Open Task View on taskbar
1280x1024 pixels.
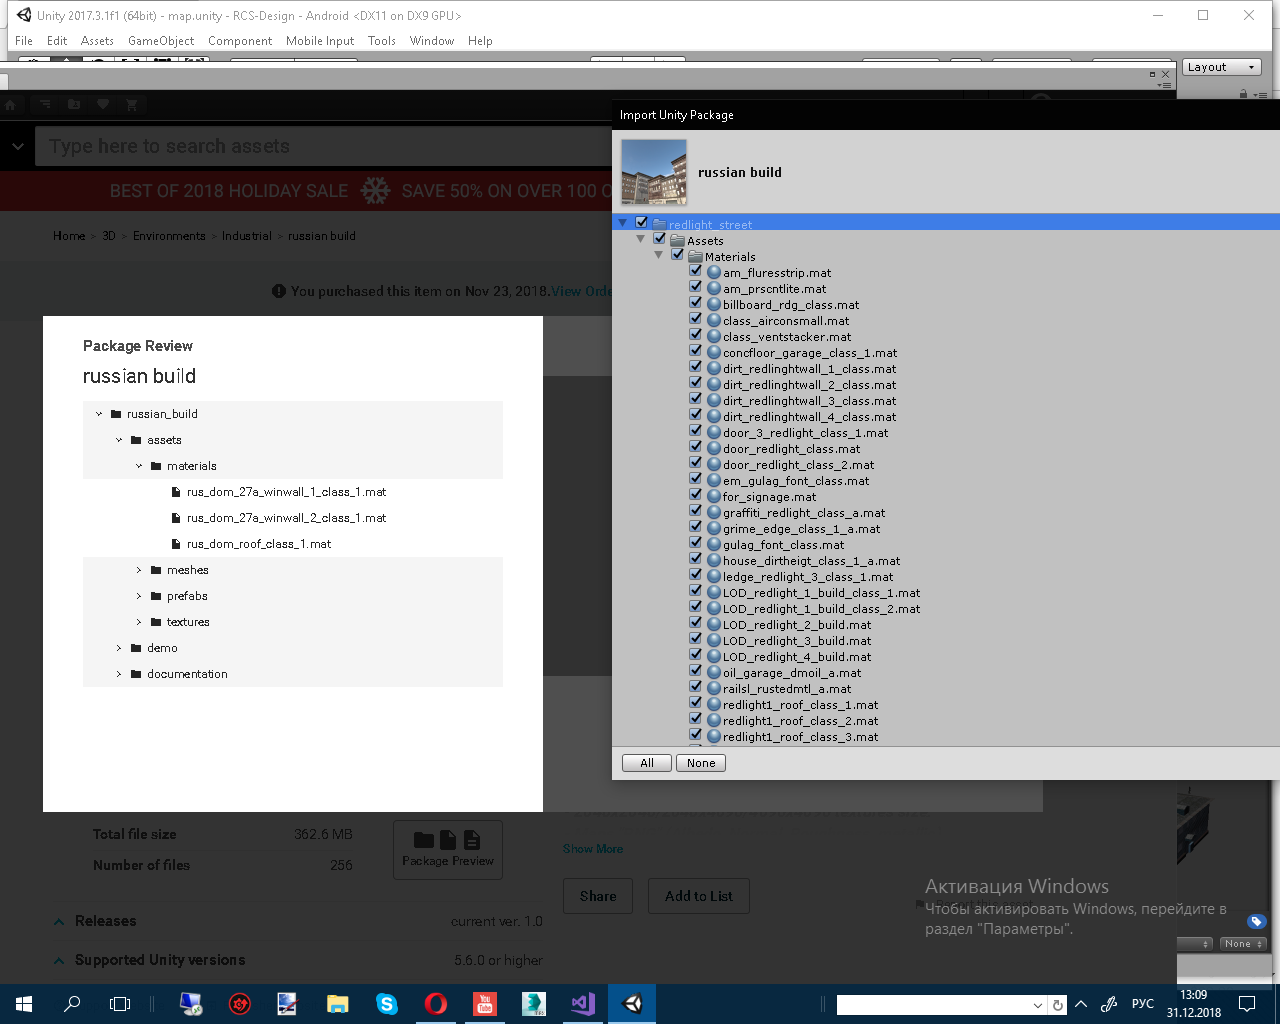pyautogui.click(x=120, y=1004)
